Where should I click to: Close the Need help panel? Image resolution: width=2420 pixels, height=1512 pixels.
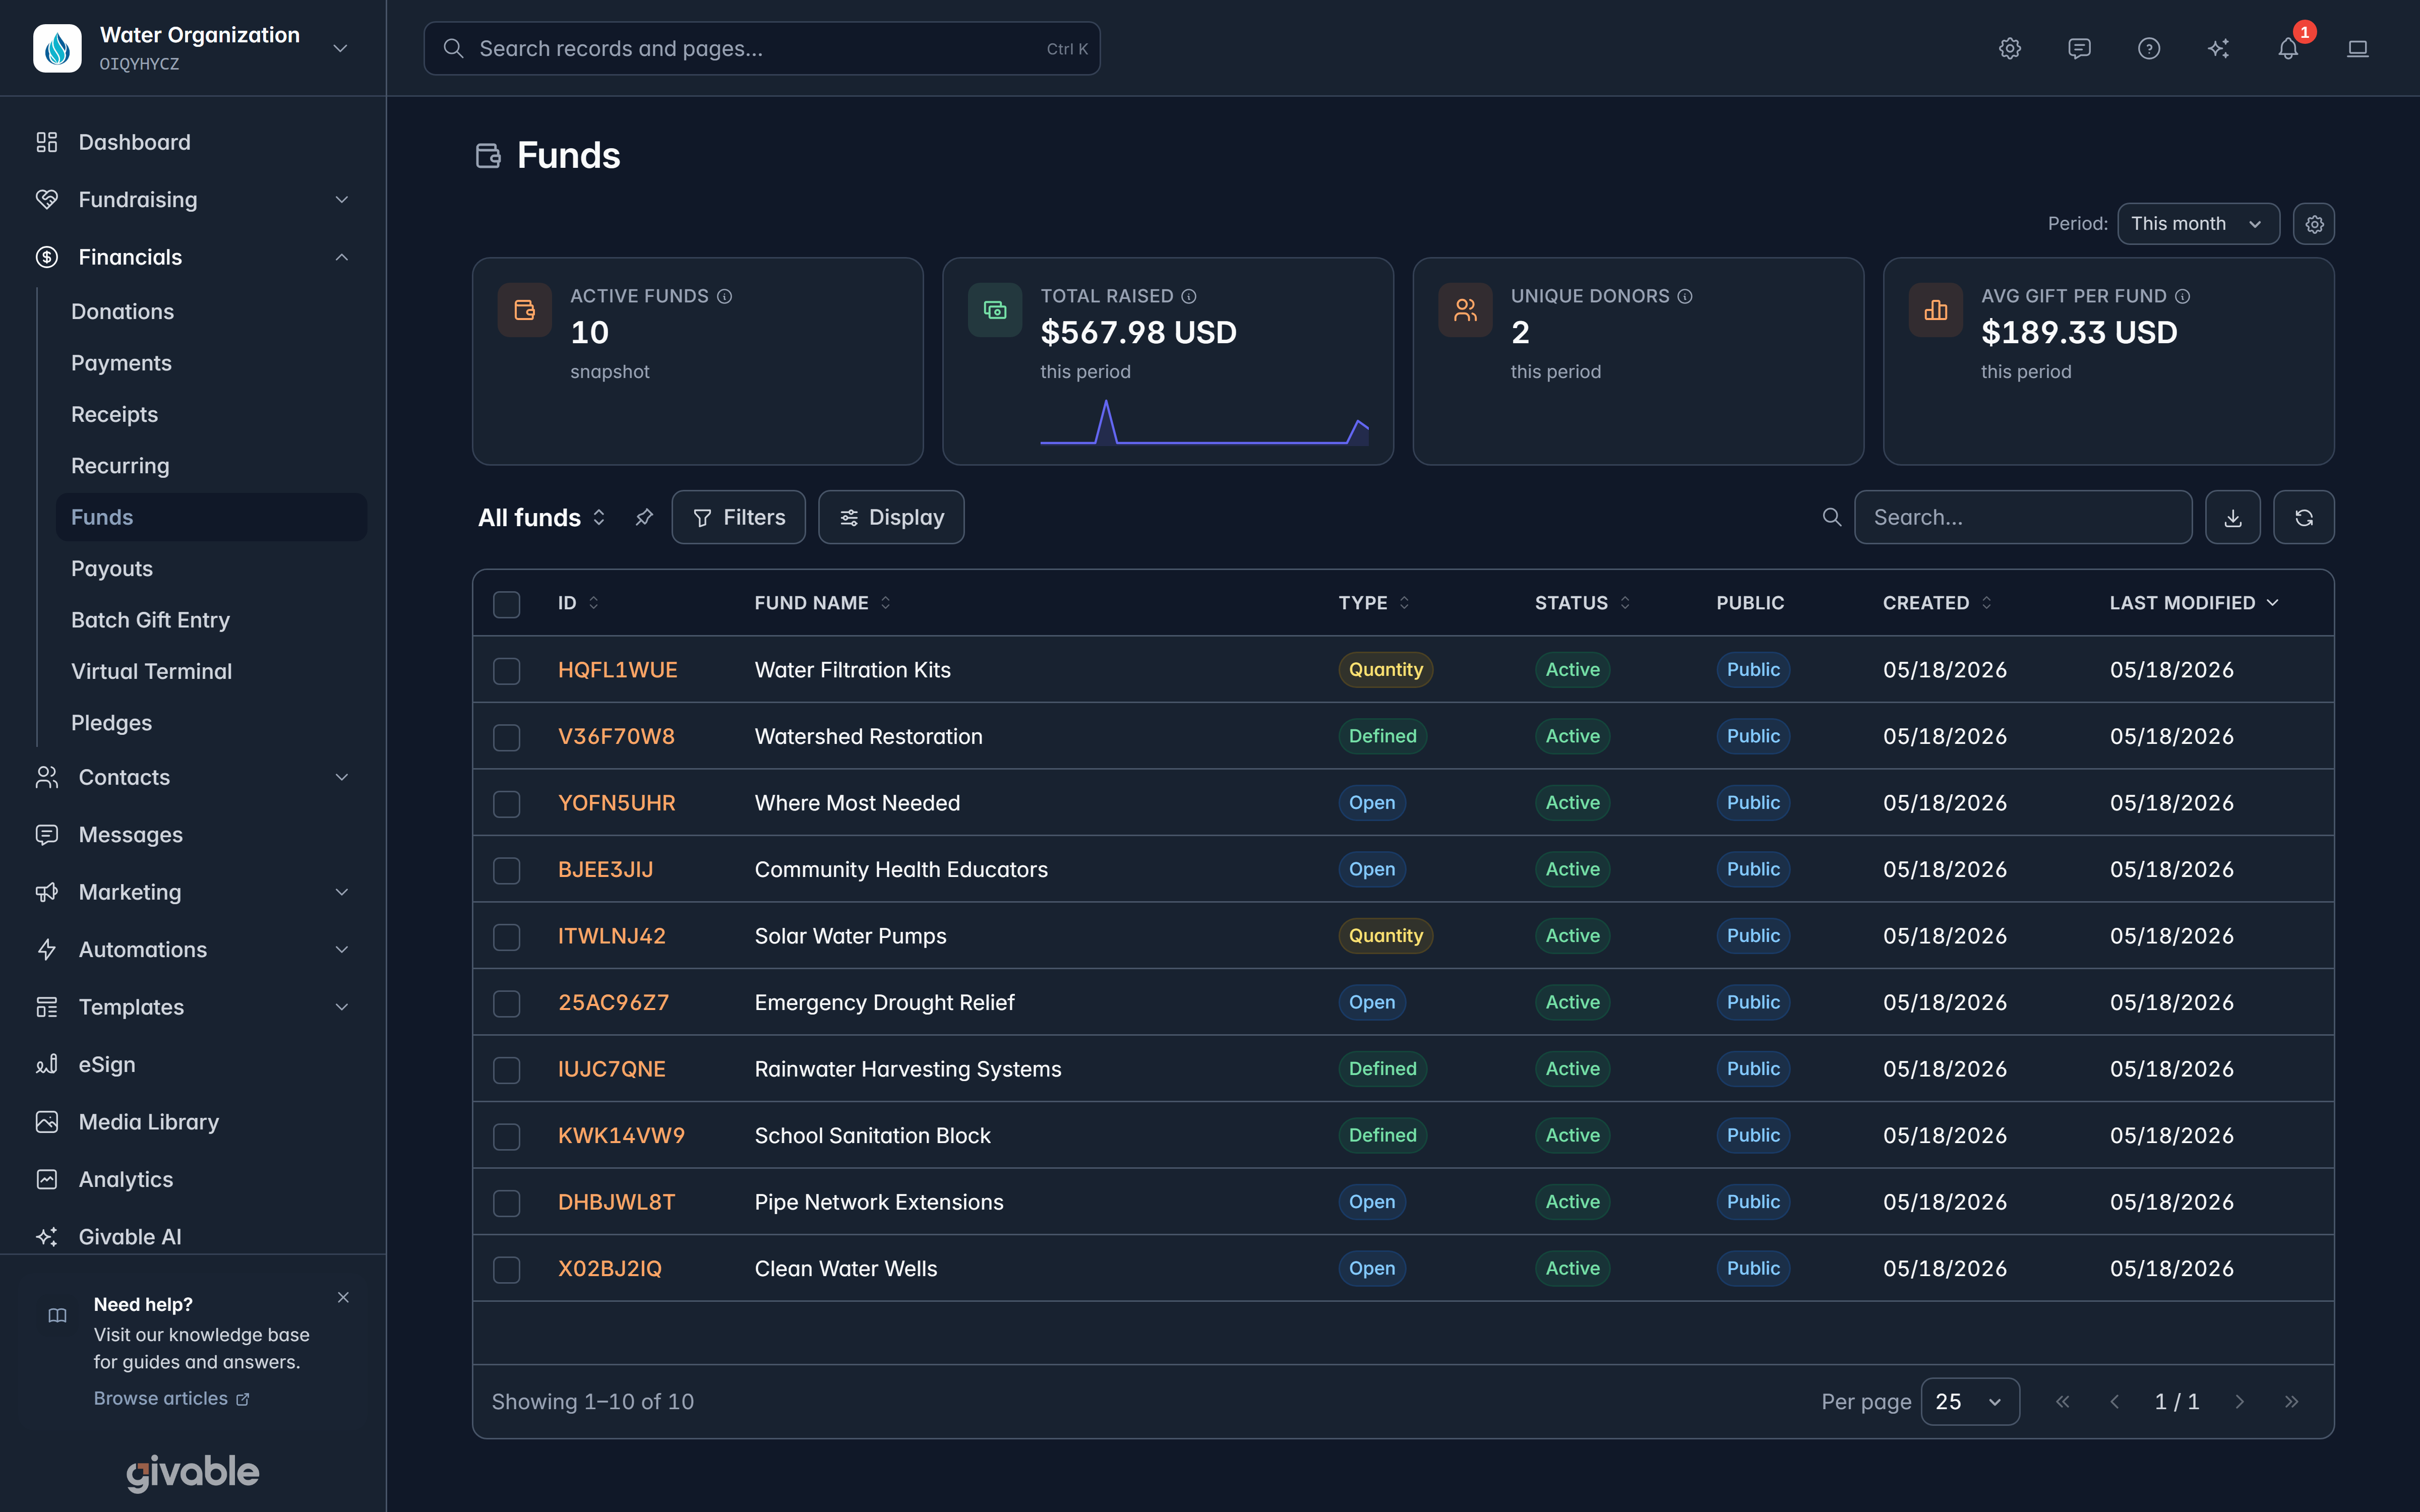click(343, 1297)
